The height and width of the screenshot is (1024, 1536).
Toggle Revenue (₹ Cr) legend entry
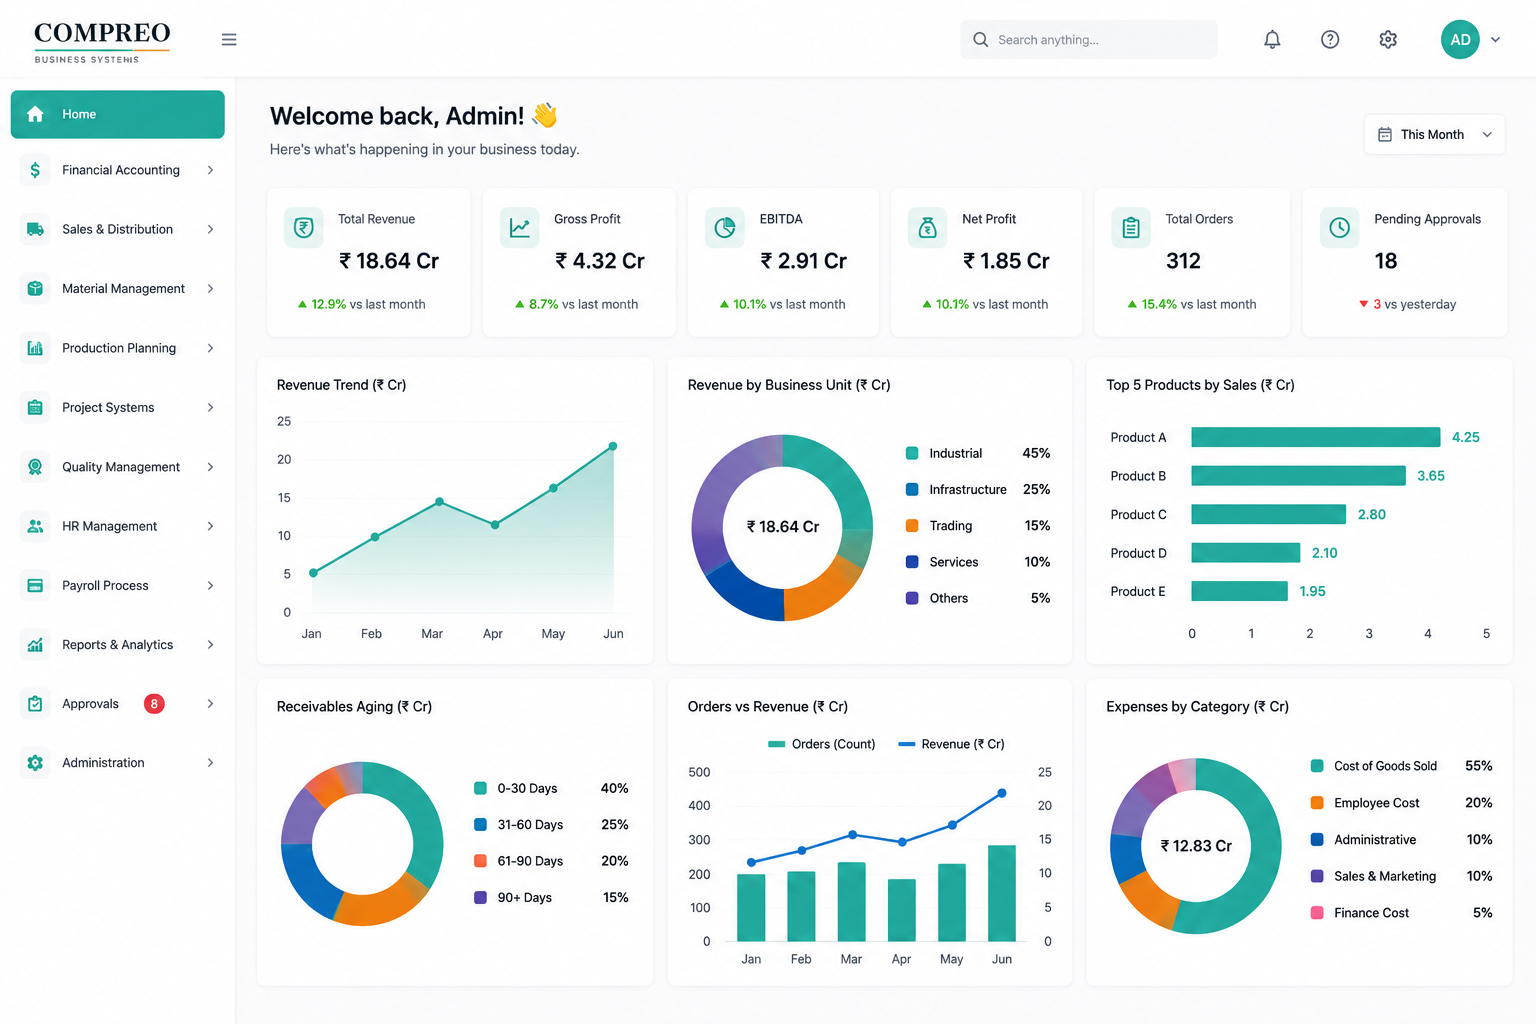click(x=951, y=744)
